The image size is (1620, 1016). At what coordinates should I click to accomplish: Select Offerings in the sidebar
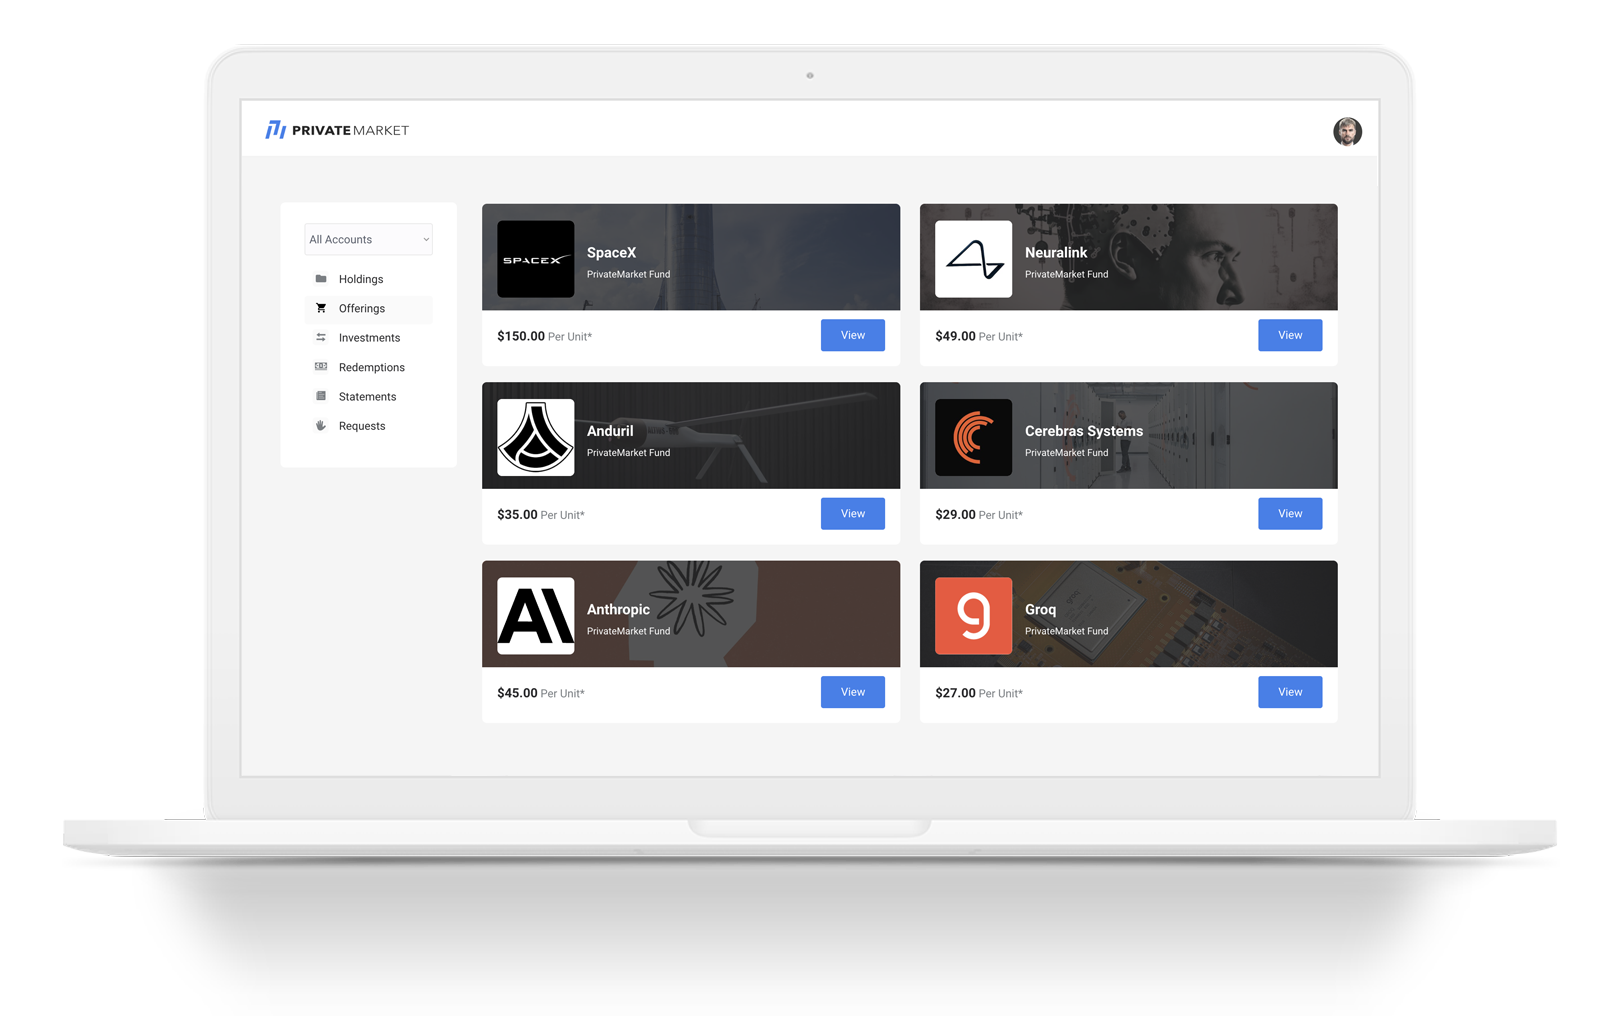(x=368, y=308)
